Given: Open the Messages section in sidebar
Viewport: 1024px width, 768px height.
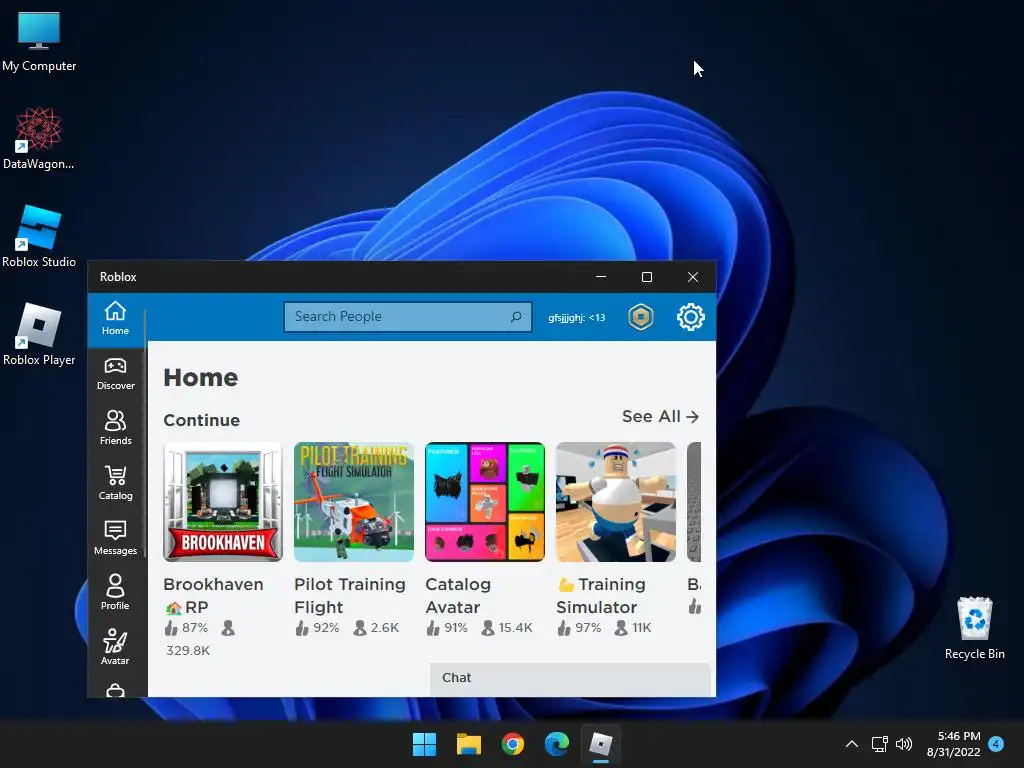Looking at the screenshot, I should click(x=116, y=538).
